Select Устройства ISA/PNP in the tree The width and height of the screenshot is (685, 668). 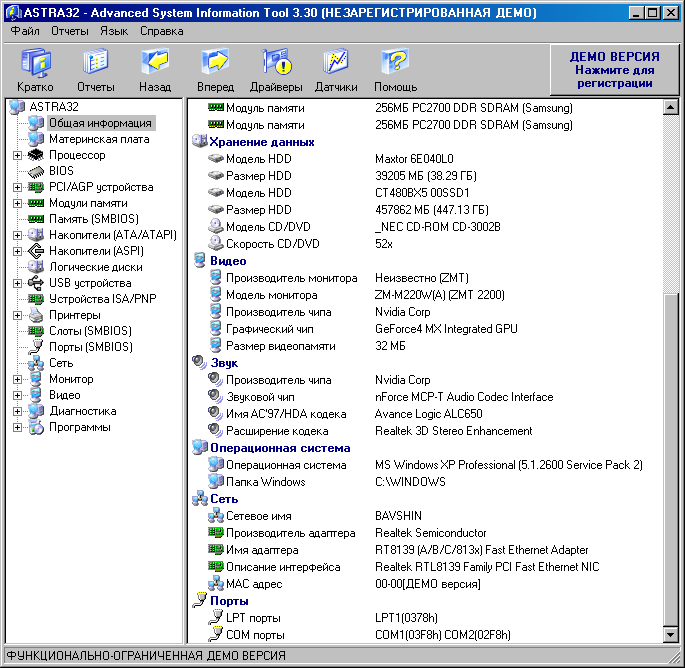pos(103,299)
